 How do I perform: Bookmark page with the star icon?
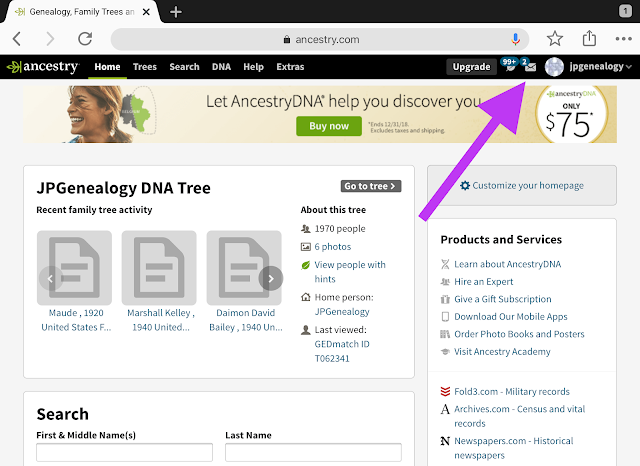555,39
